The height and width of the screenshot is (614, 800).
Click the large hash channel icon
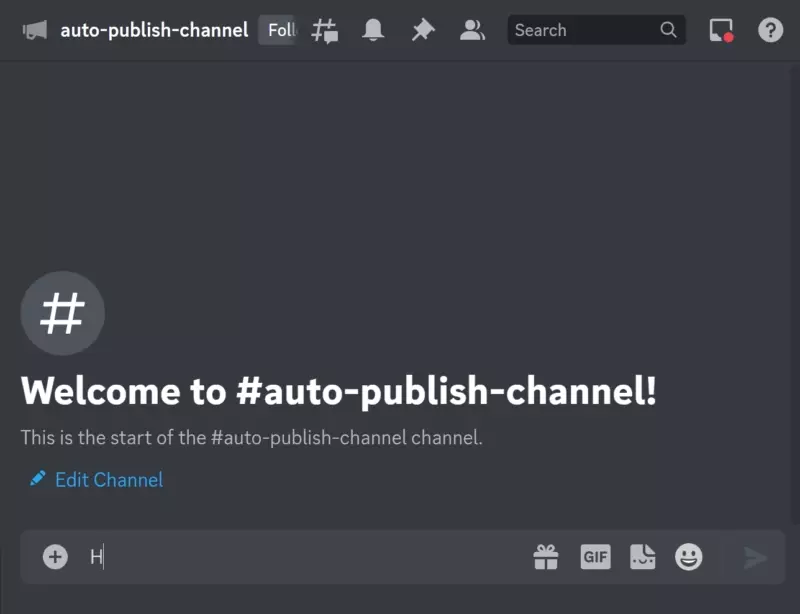pyautogui.click(x=62, y=313)
